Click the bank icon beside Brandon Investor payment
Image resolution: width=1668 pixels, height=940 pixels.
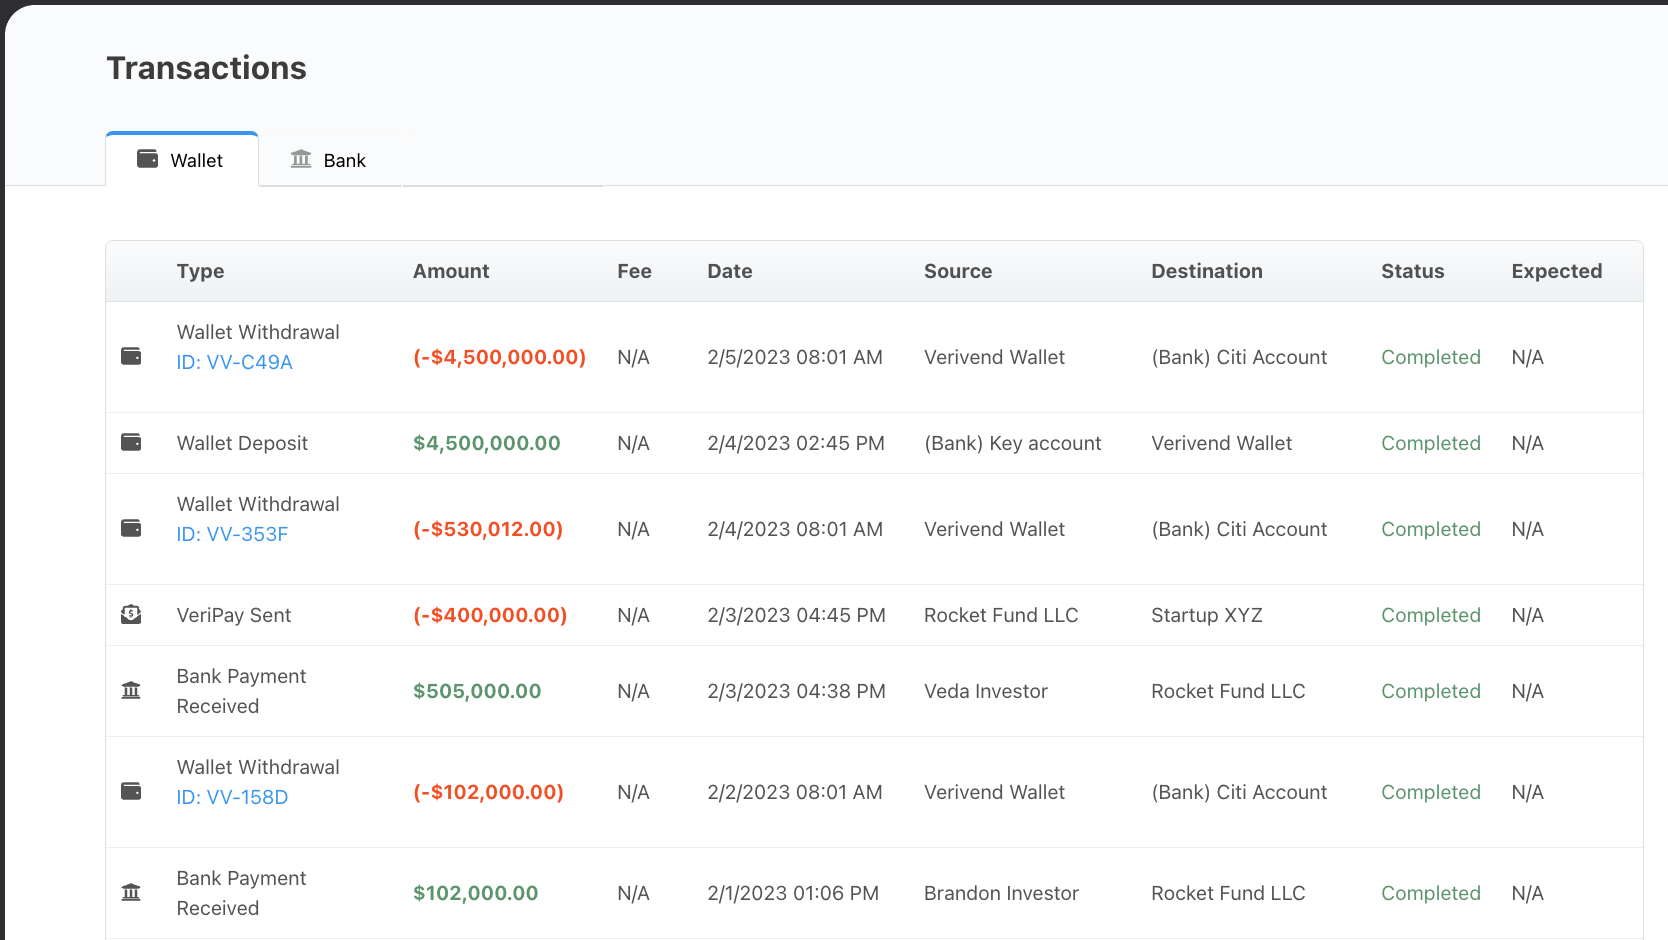(x=131, y=891)
